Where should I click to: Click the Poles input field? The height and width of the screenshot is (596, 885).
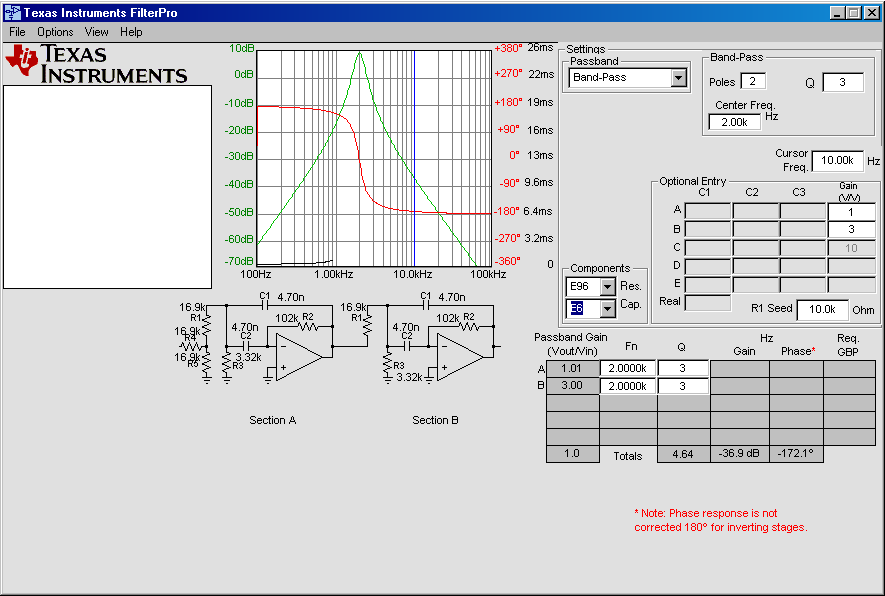point(753,81)
